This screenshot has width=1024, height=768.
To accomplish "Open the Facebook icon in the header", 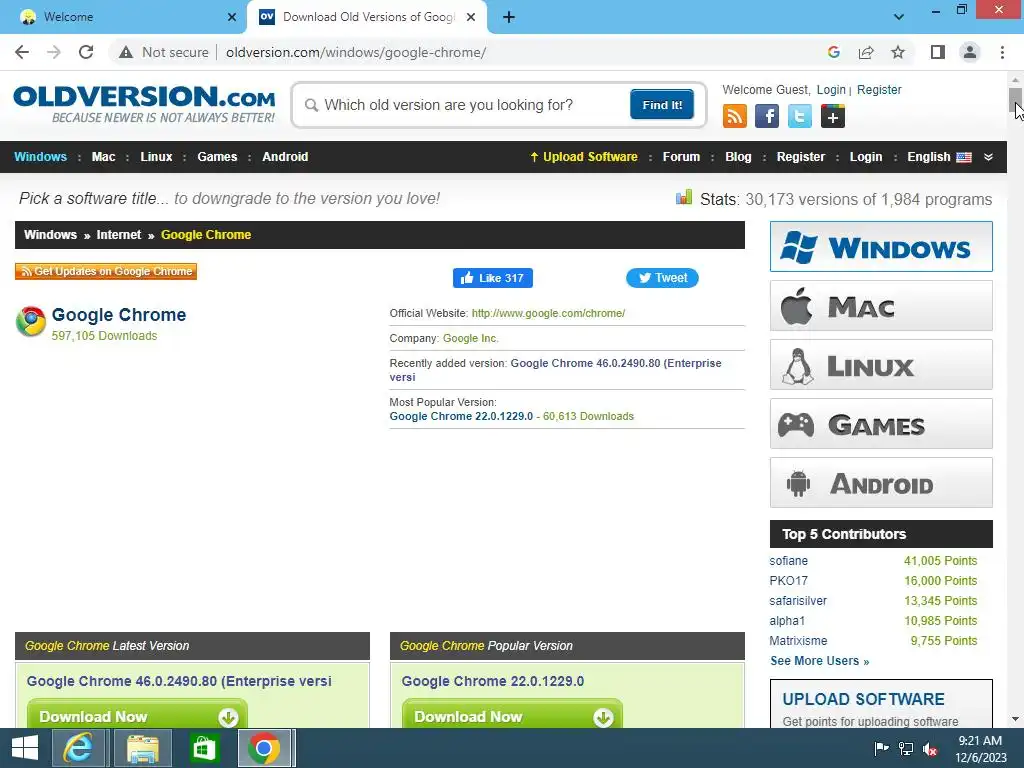I will (767, 116).
